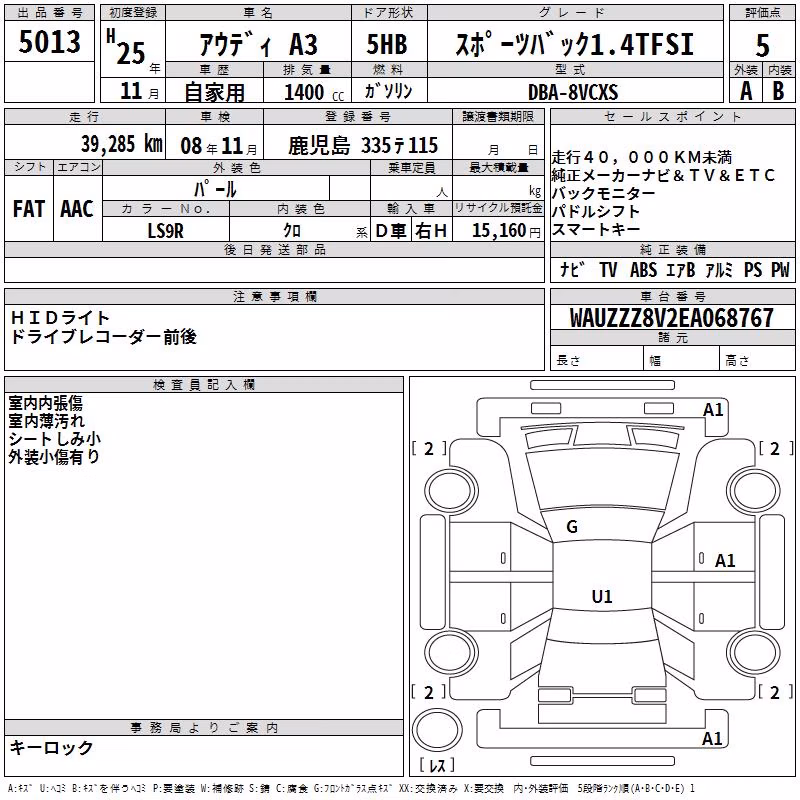This screenshot has height=800, width=800.
Task: Click the door type 5HB
Action: pyautogui.click(x=387, y=44)
